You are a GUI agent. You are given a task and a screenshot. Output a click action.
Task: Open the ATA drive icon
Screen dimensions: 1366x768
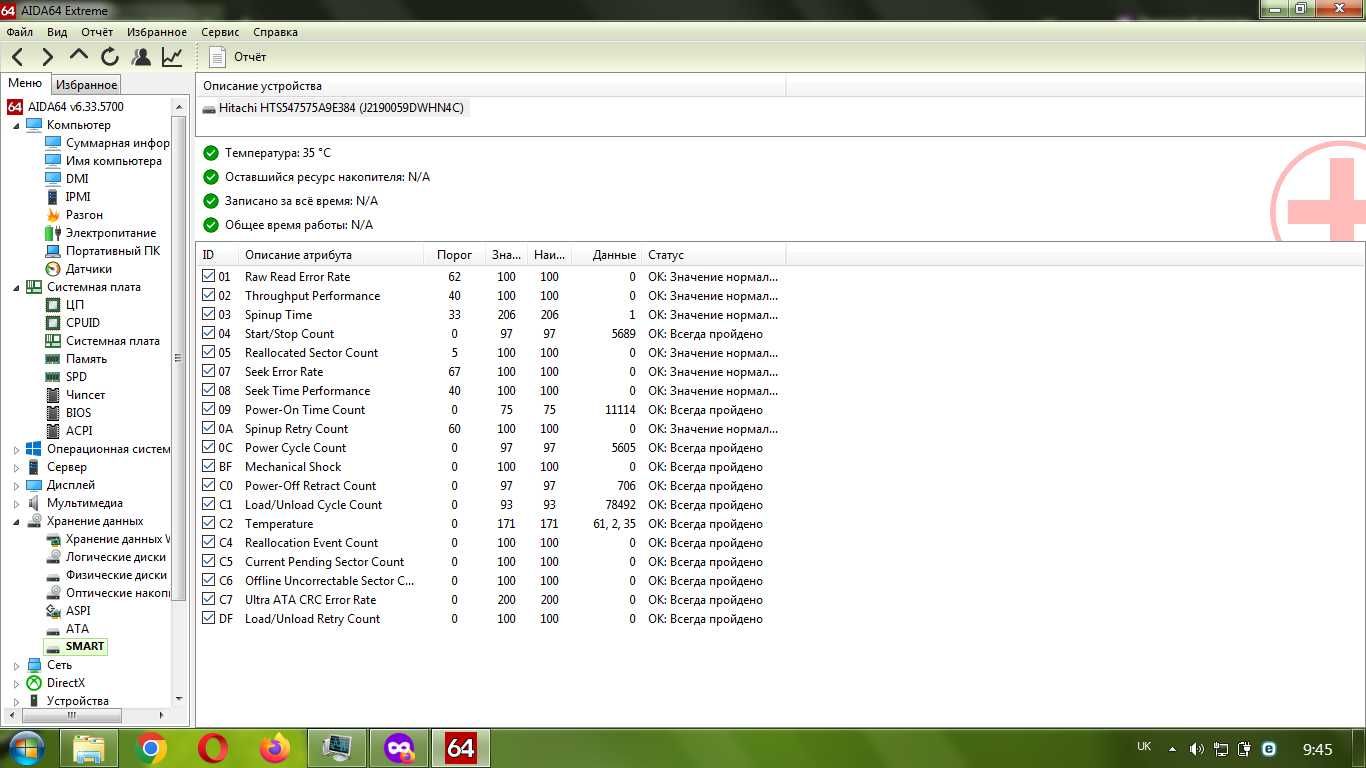pos(53,629)
